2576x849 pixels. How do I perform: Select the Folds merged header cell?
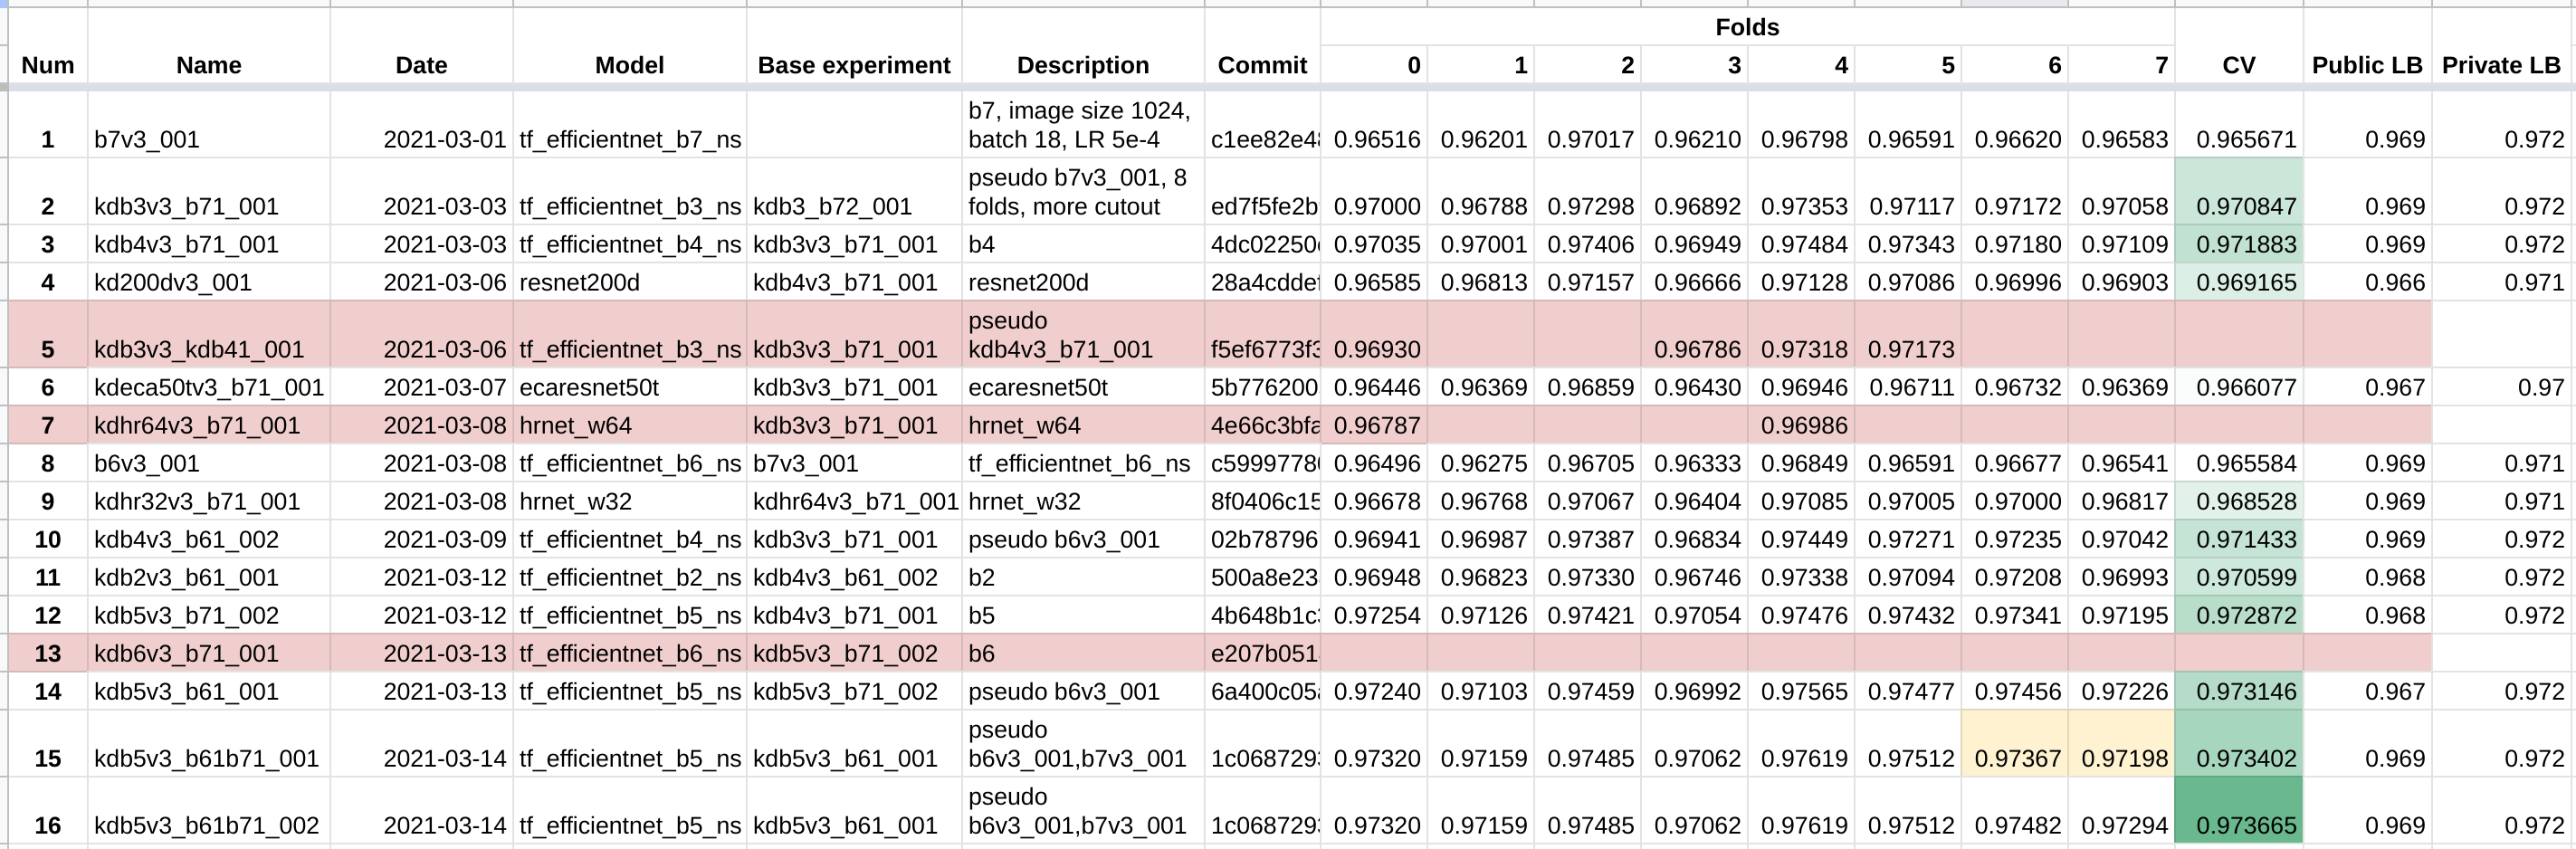(1747, 27)
